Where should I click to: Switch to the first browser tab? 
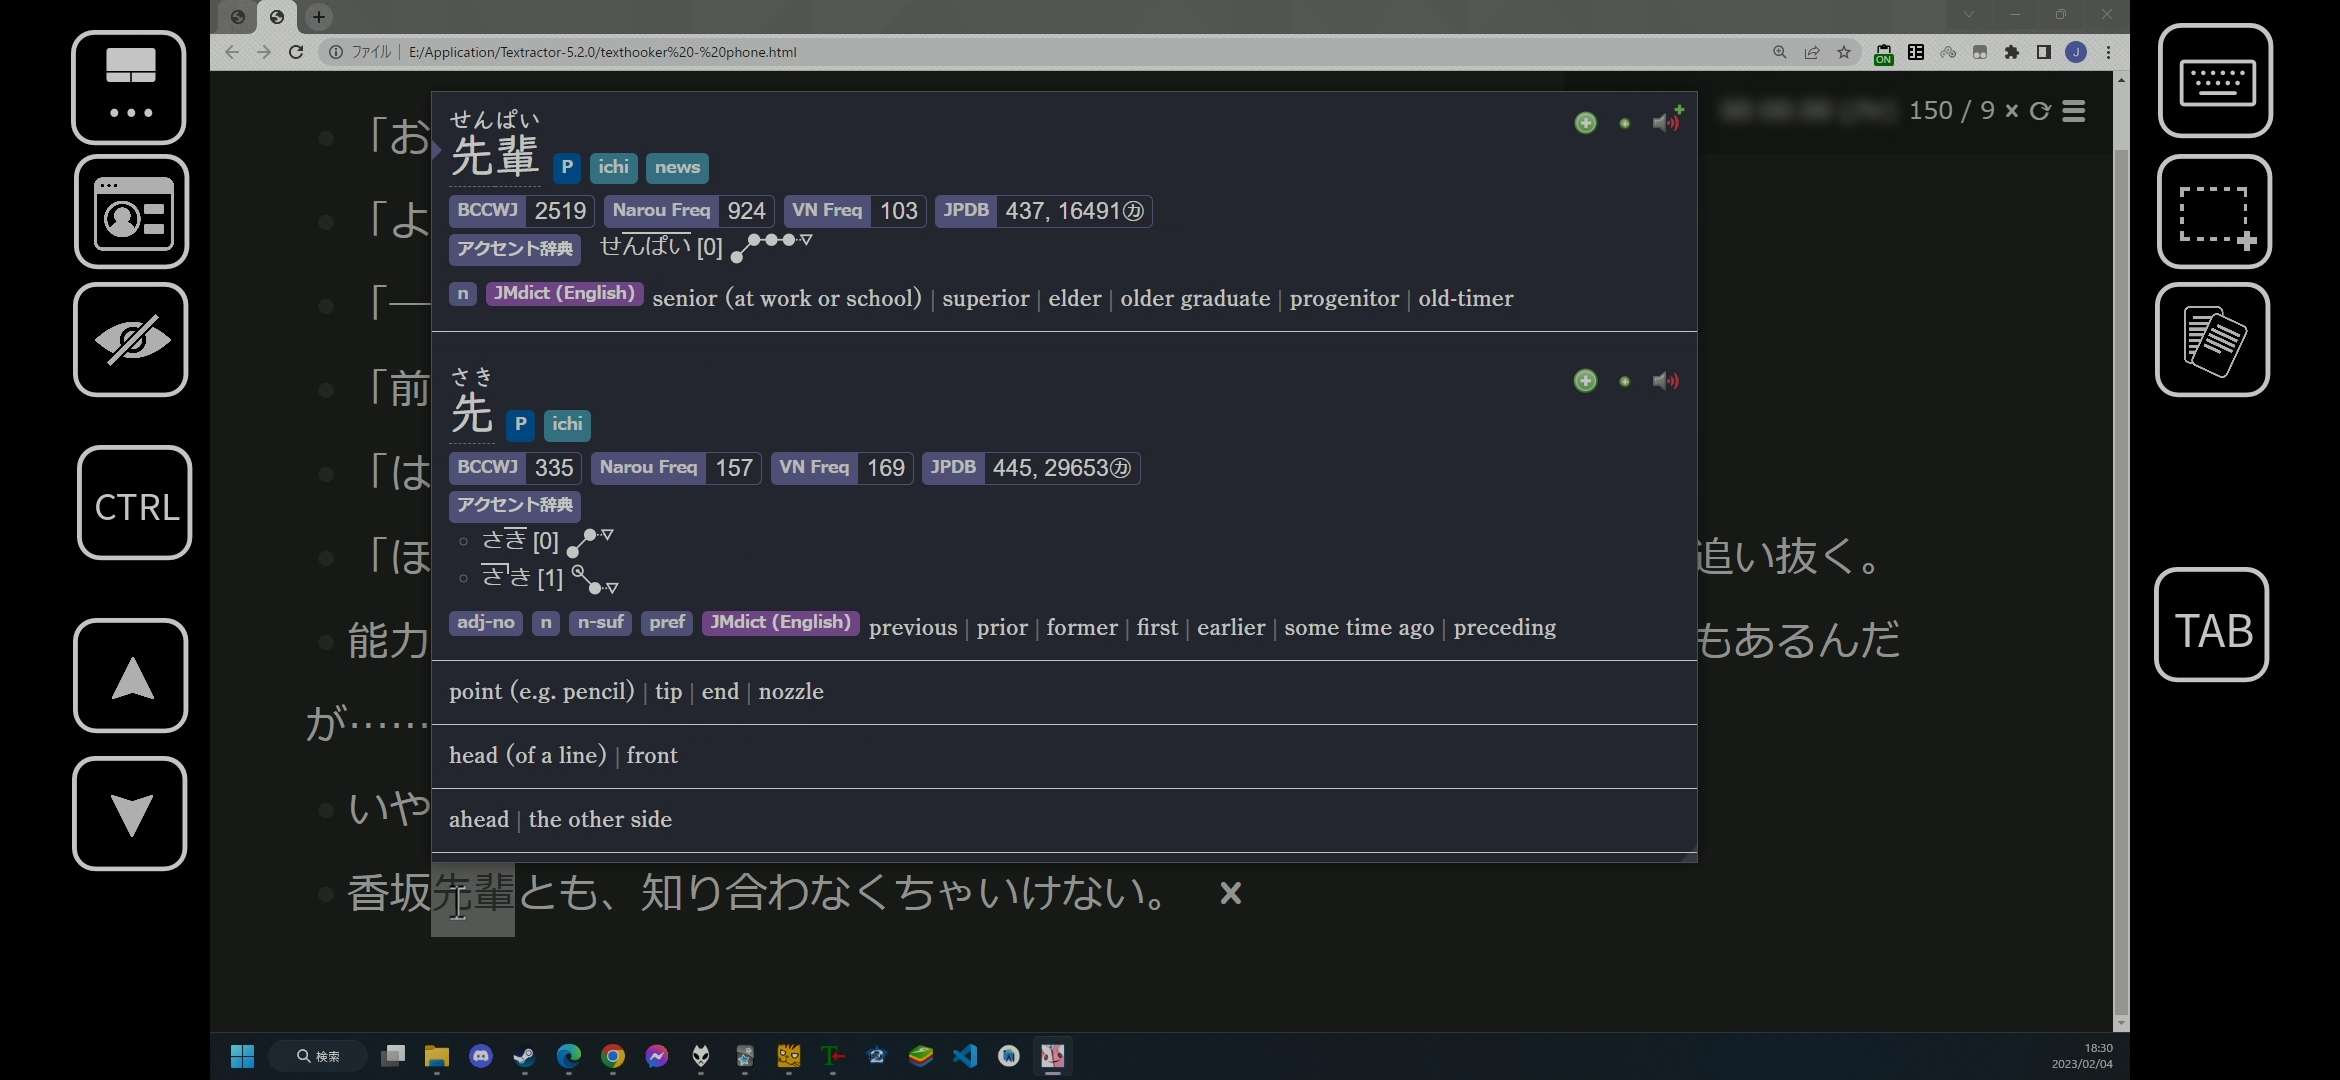[238, 16]
